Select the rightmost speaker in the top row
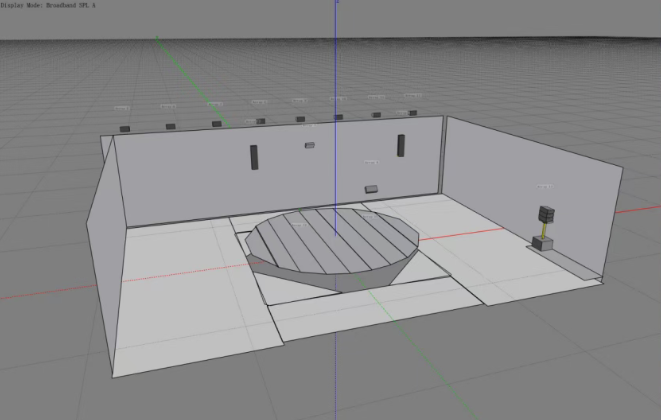 pos(411,114)
